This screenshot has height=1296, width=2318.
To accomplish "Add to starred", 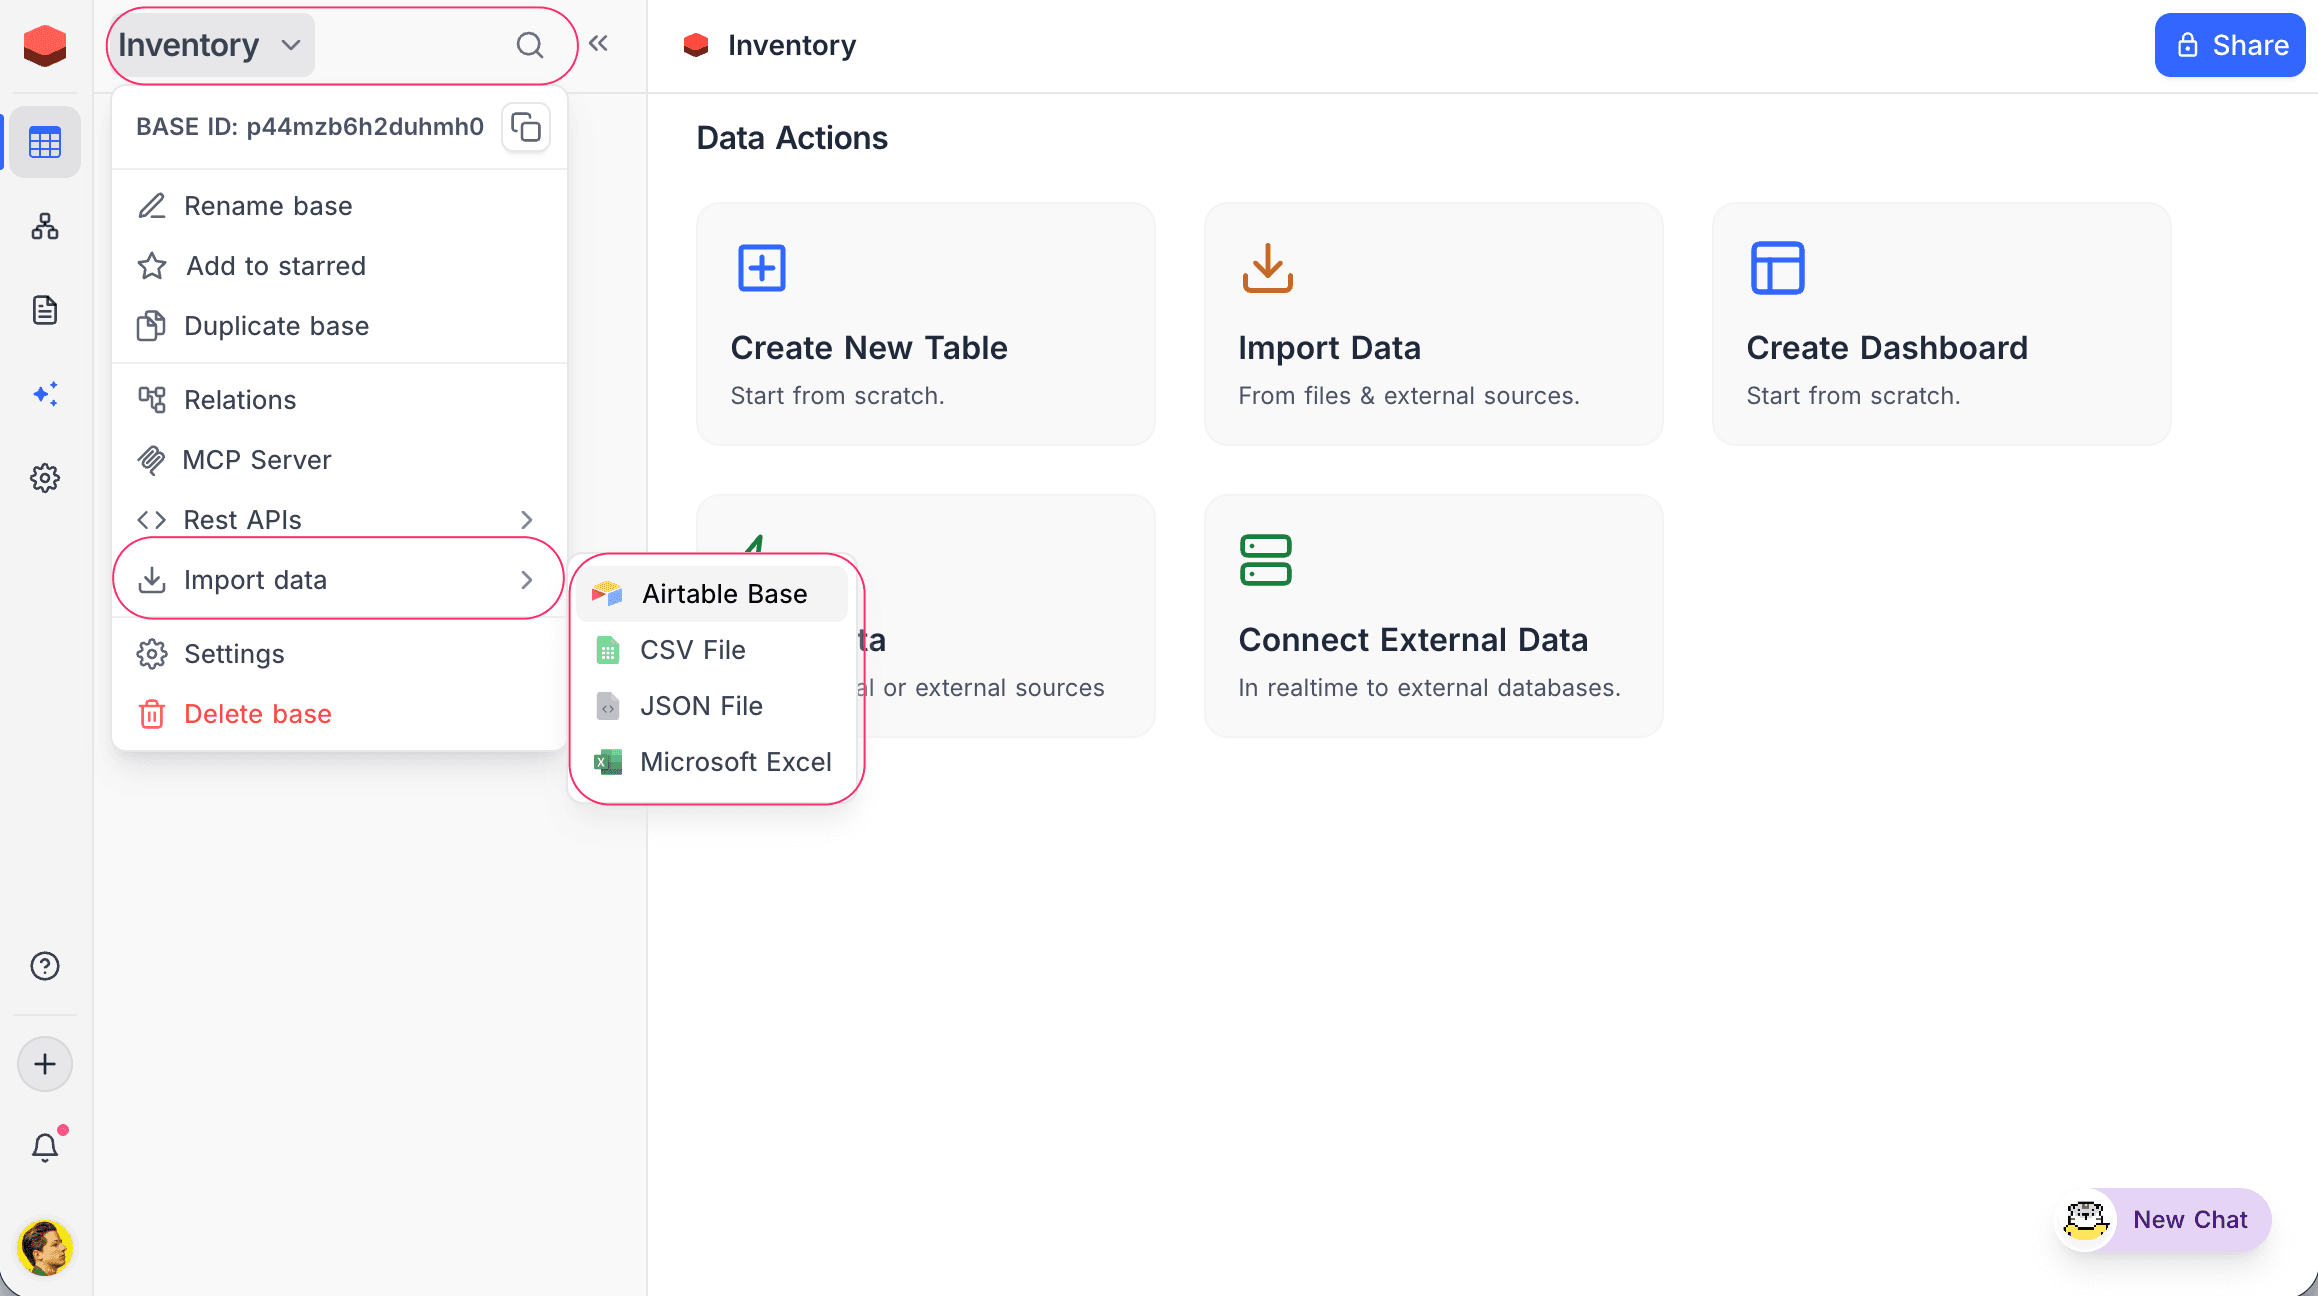I will pyautogui.click(x=275, y=266).
